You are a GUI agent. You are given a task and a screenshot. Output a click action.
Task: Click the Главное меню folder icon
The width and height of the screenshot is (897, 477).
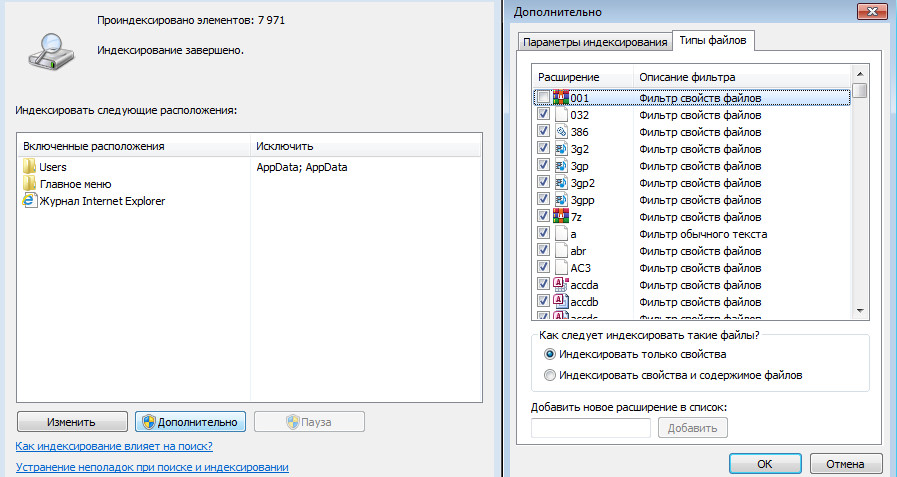tap(29, 184)
